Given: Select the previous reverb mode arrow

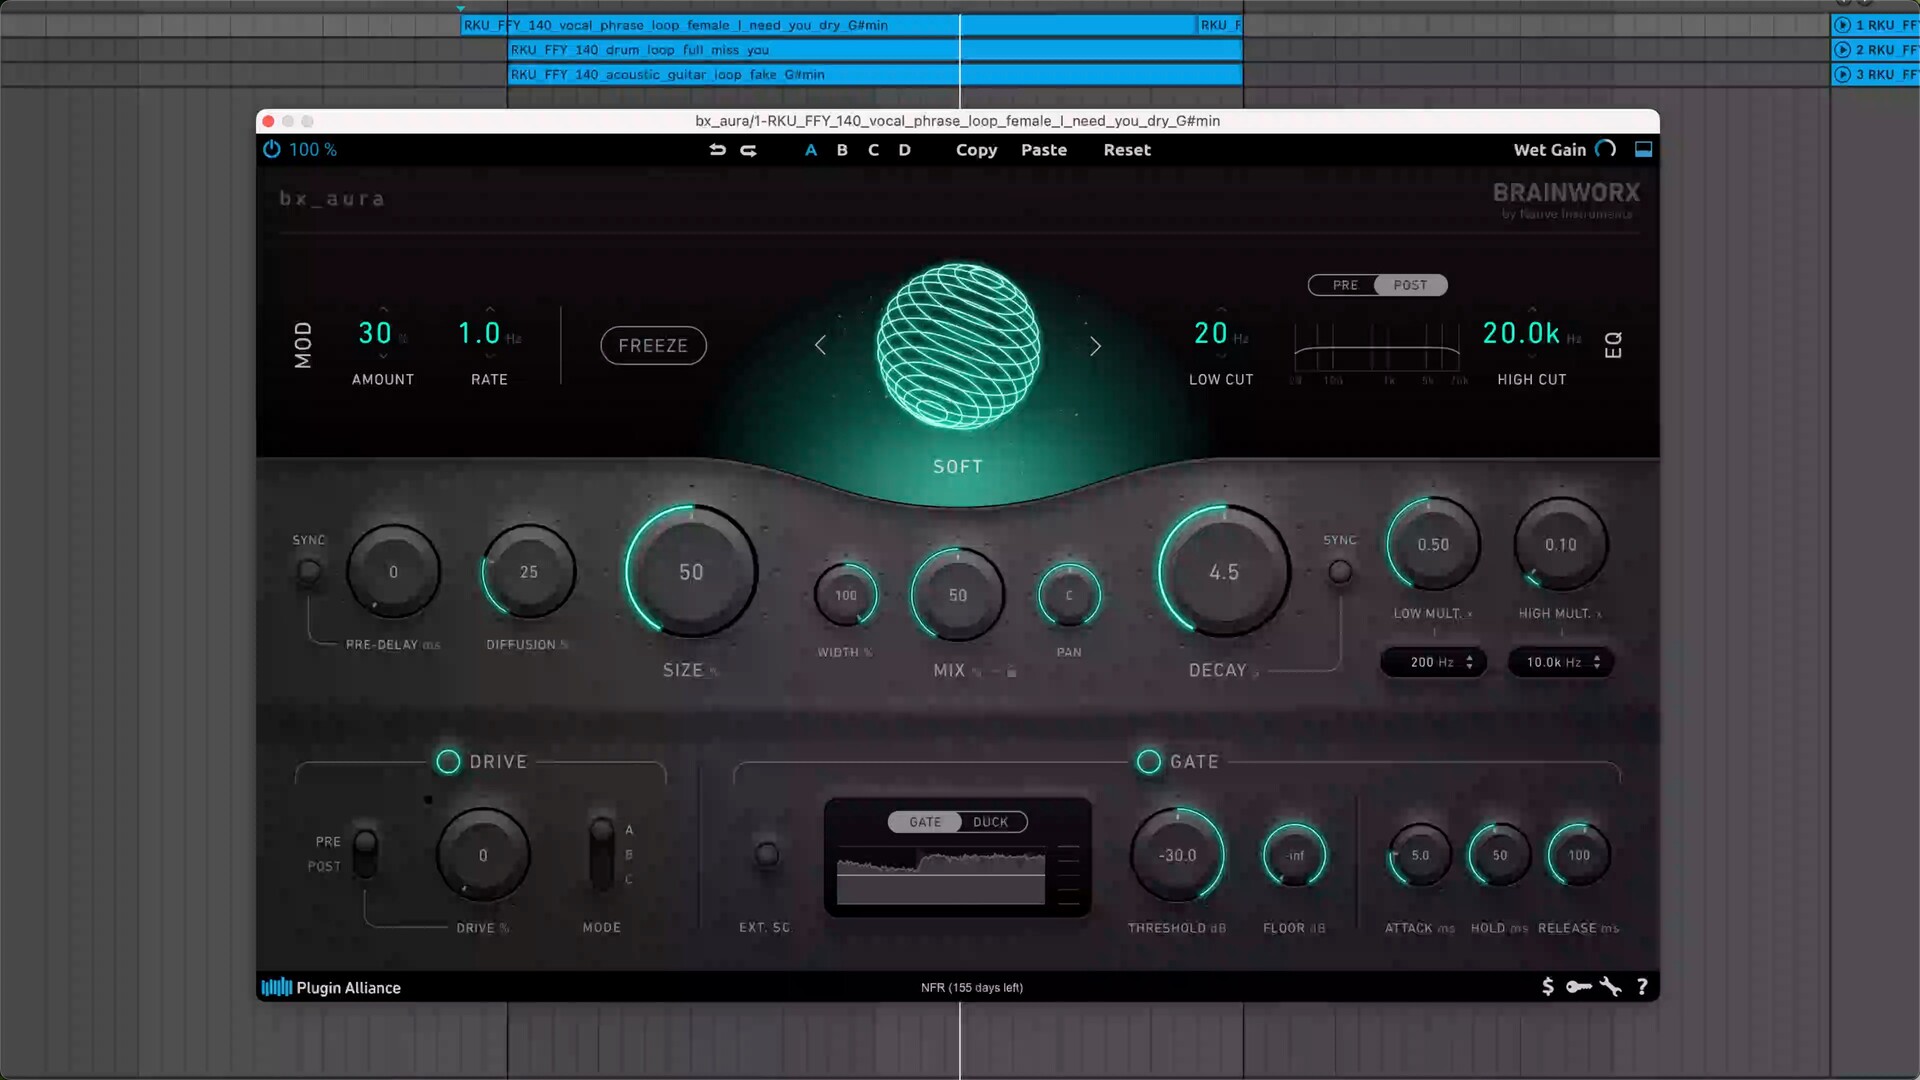Looking at the screenshot, I should [820, 345].
